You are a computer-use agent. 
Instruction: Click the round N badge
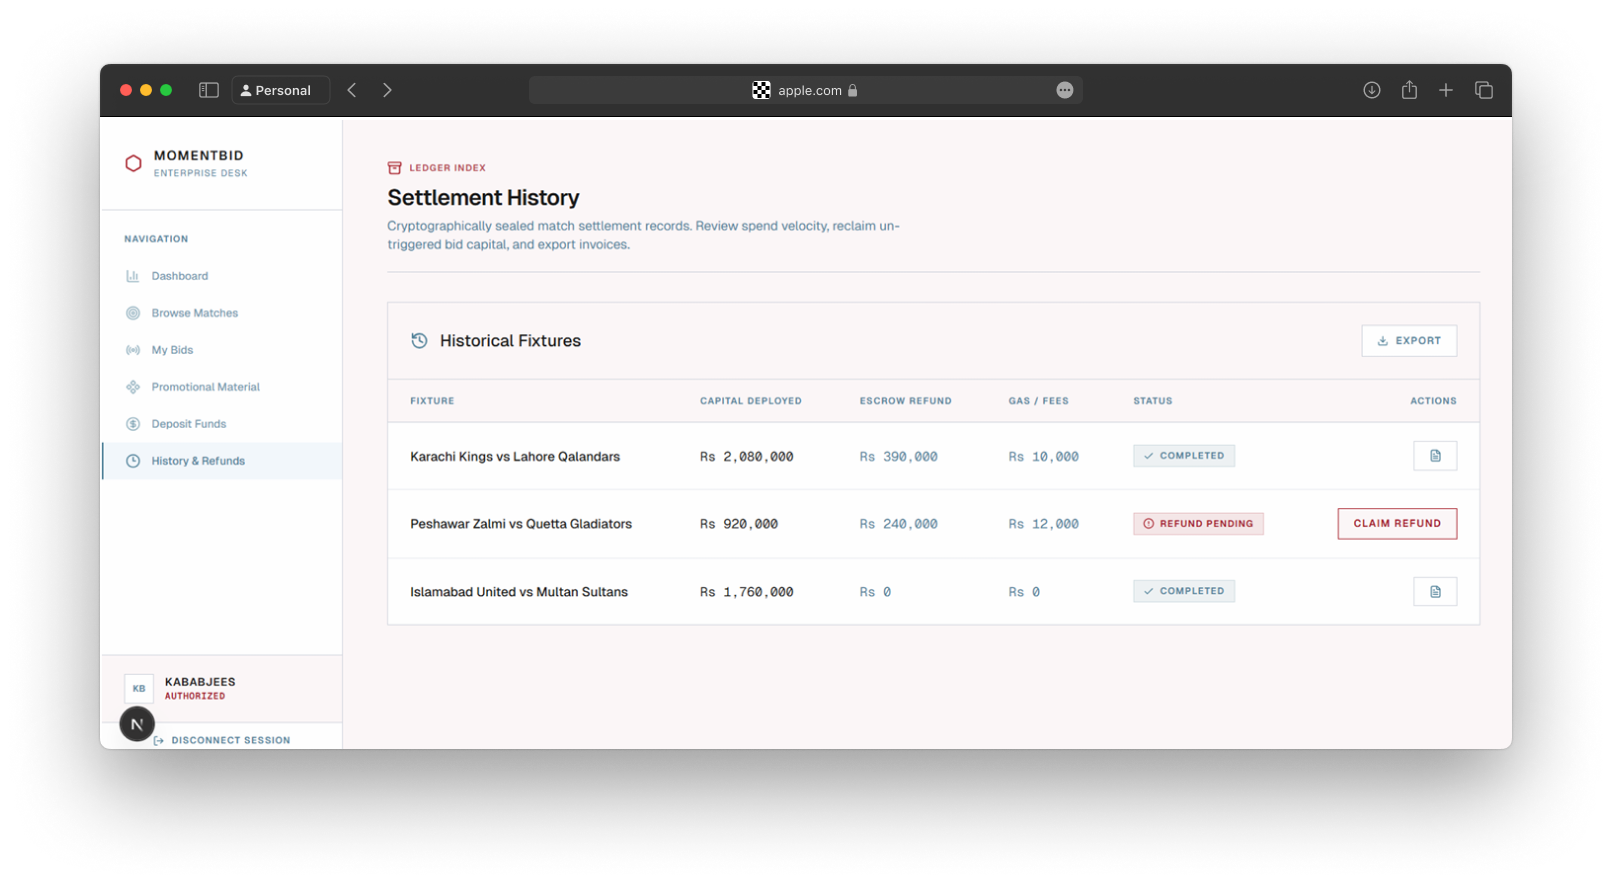(x=137, y=724)
